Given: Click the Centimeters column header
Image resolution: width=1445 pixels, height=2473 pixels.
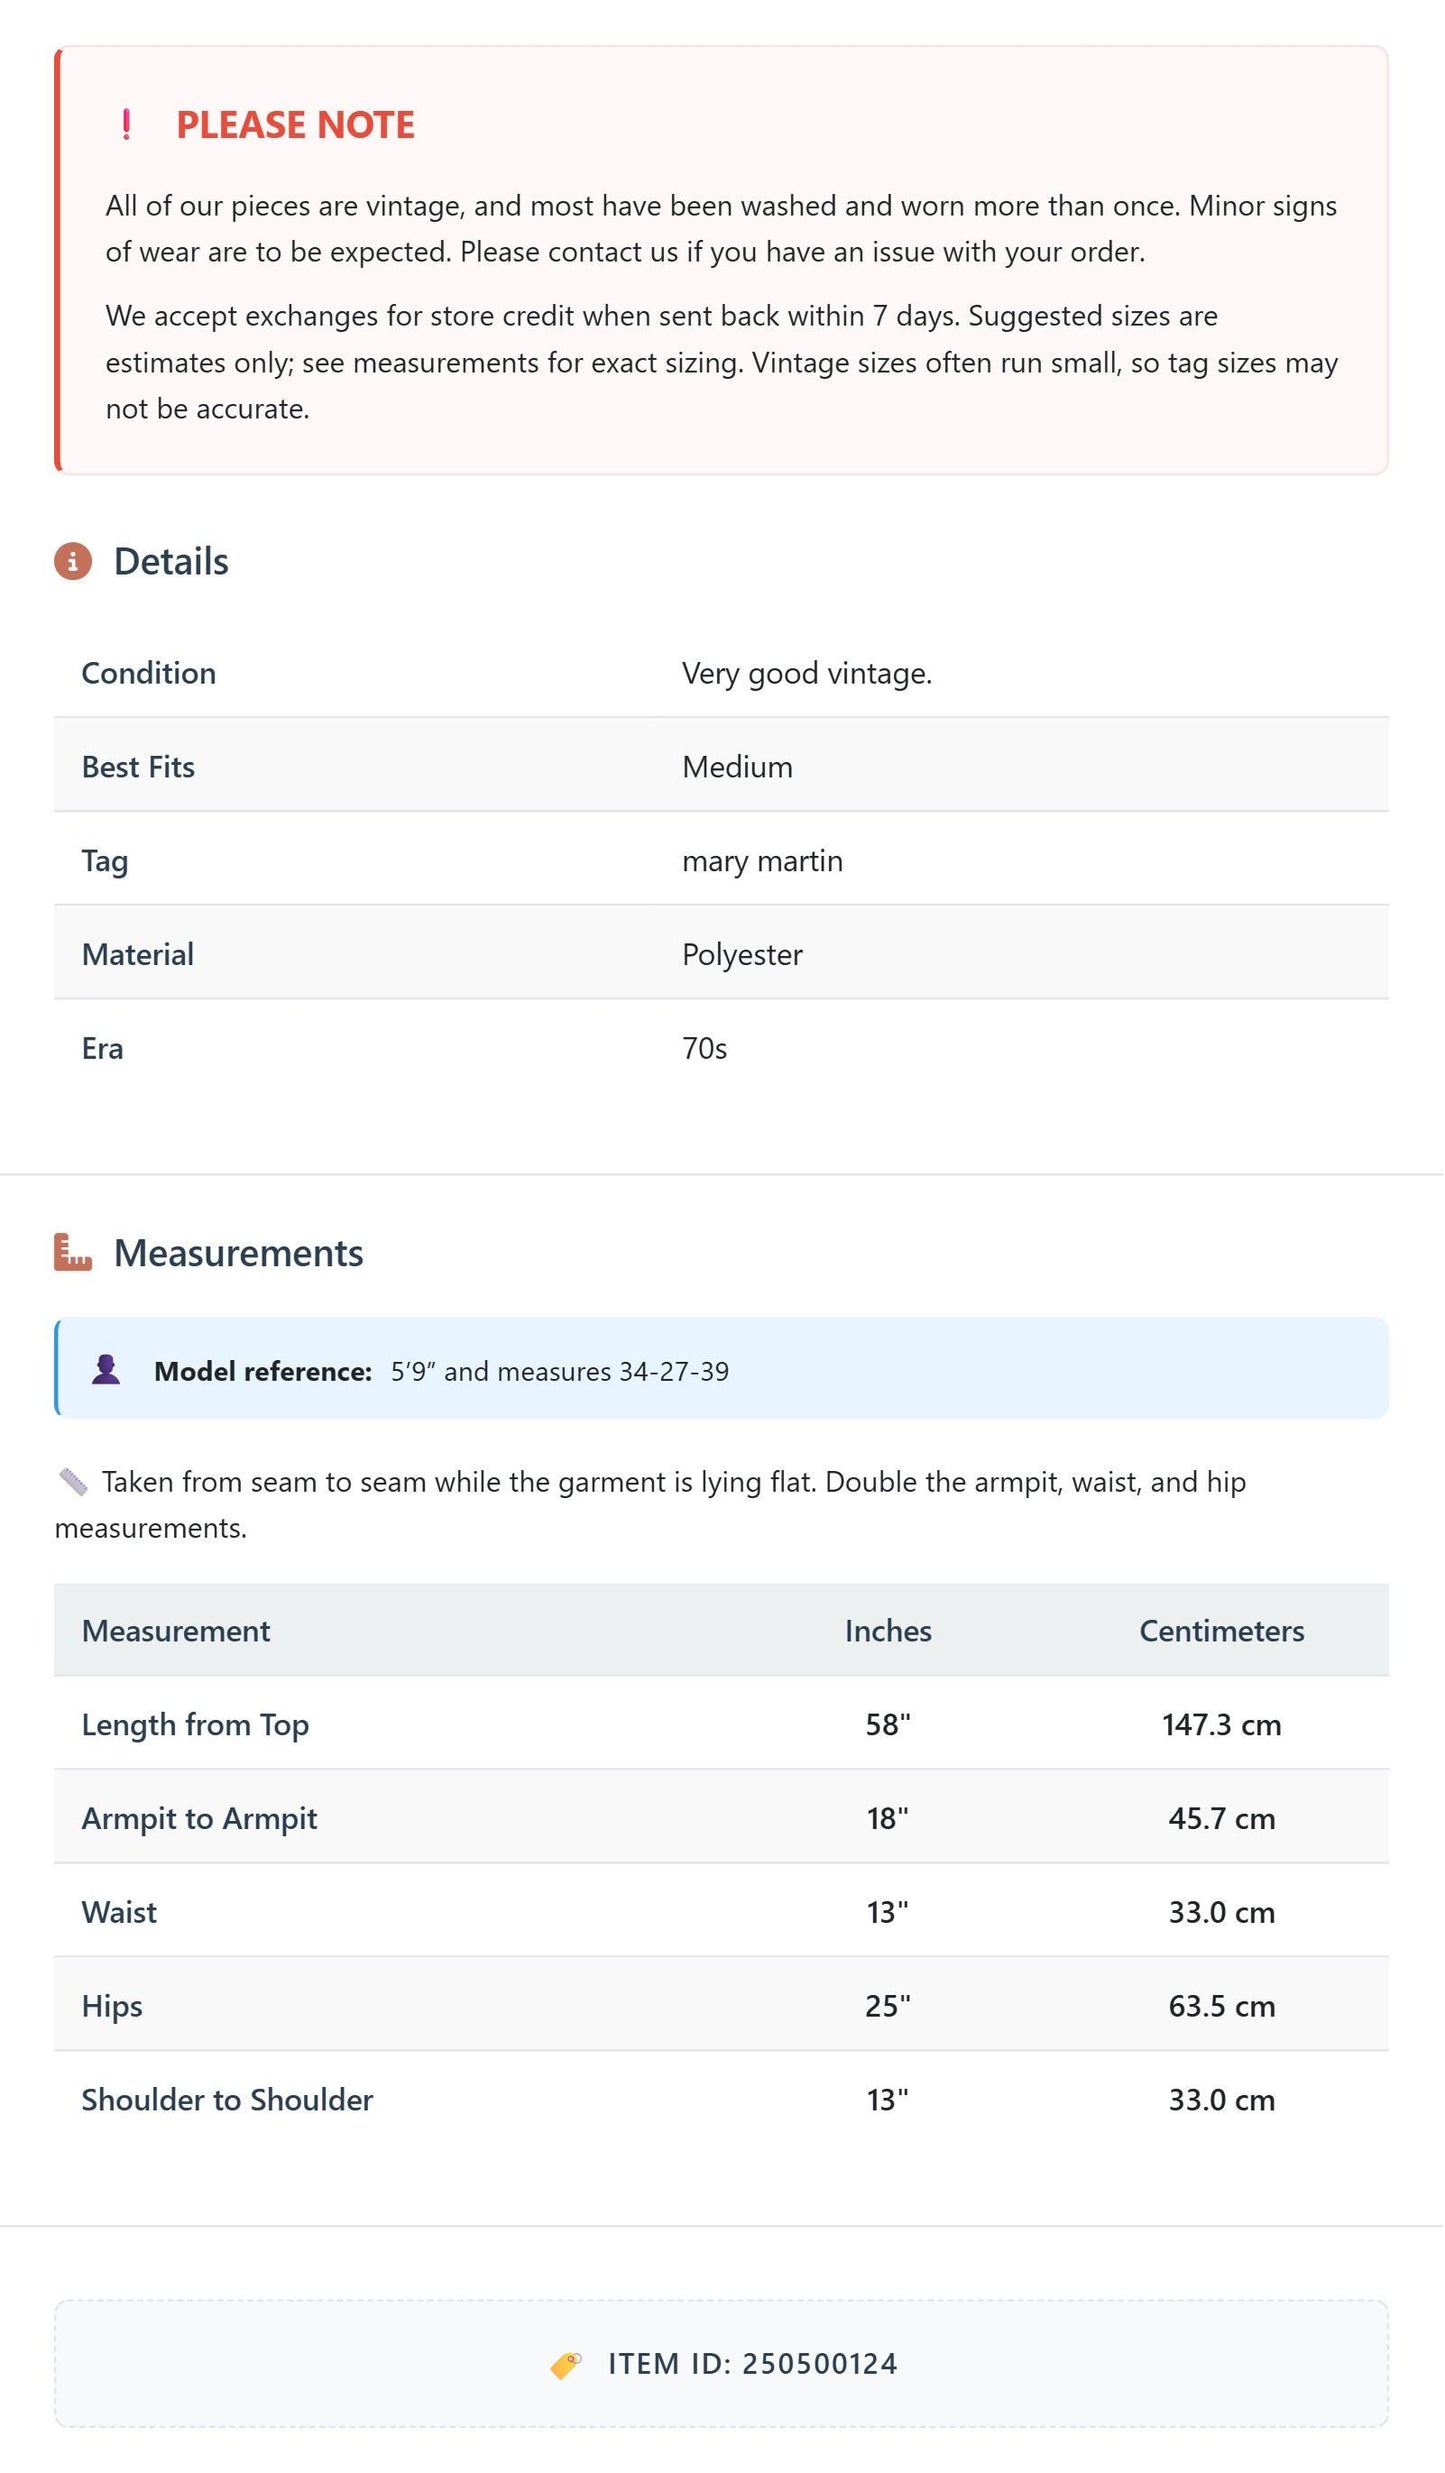Looking at the screenshot, I should [1222, 1631].
